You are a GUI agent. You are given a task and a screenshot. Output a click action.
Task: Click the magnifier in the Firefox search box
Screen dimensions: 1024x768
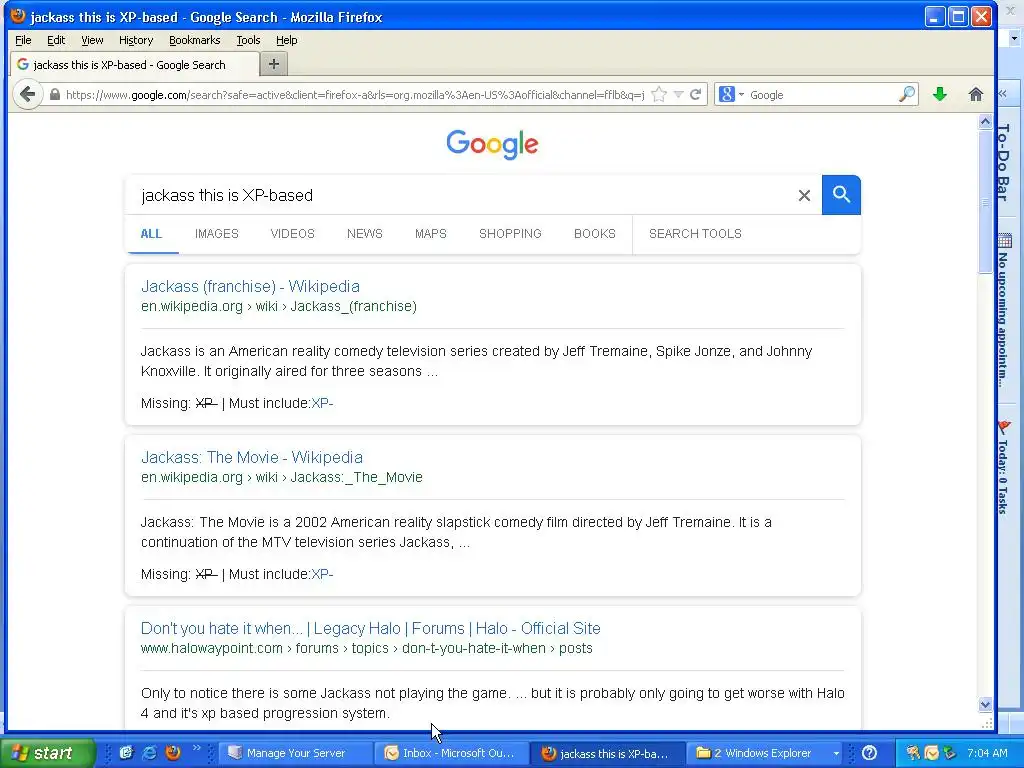(906, 95)
